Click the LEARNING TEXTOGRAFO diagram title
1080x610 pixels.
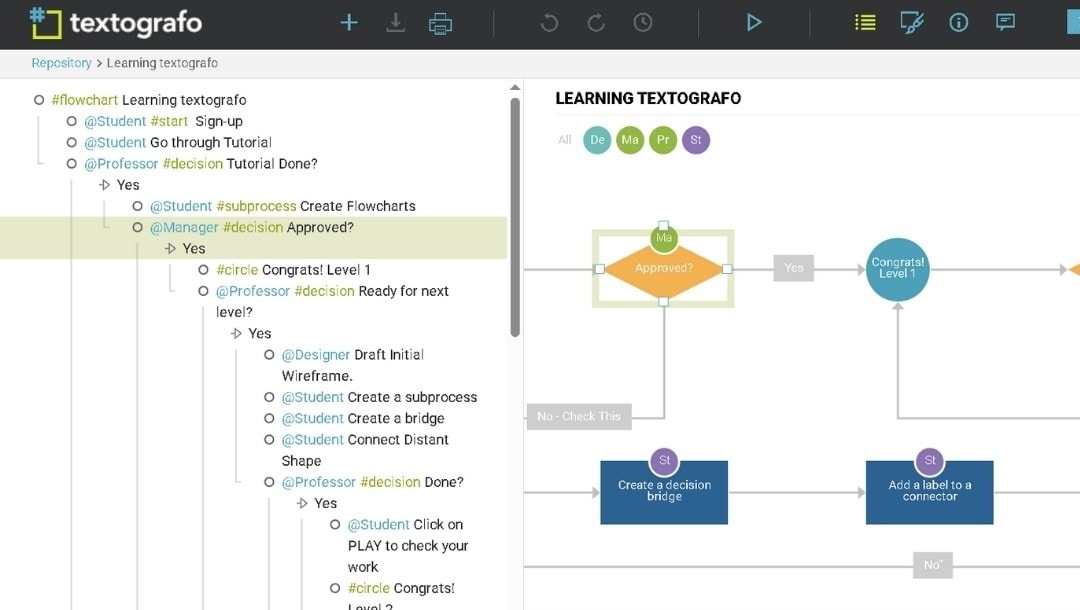(x=648, y=98)
